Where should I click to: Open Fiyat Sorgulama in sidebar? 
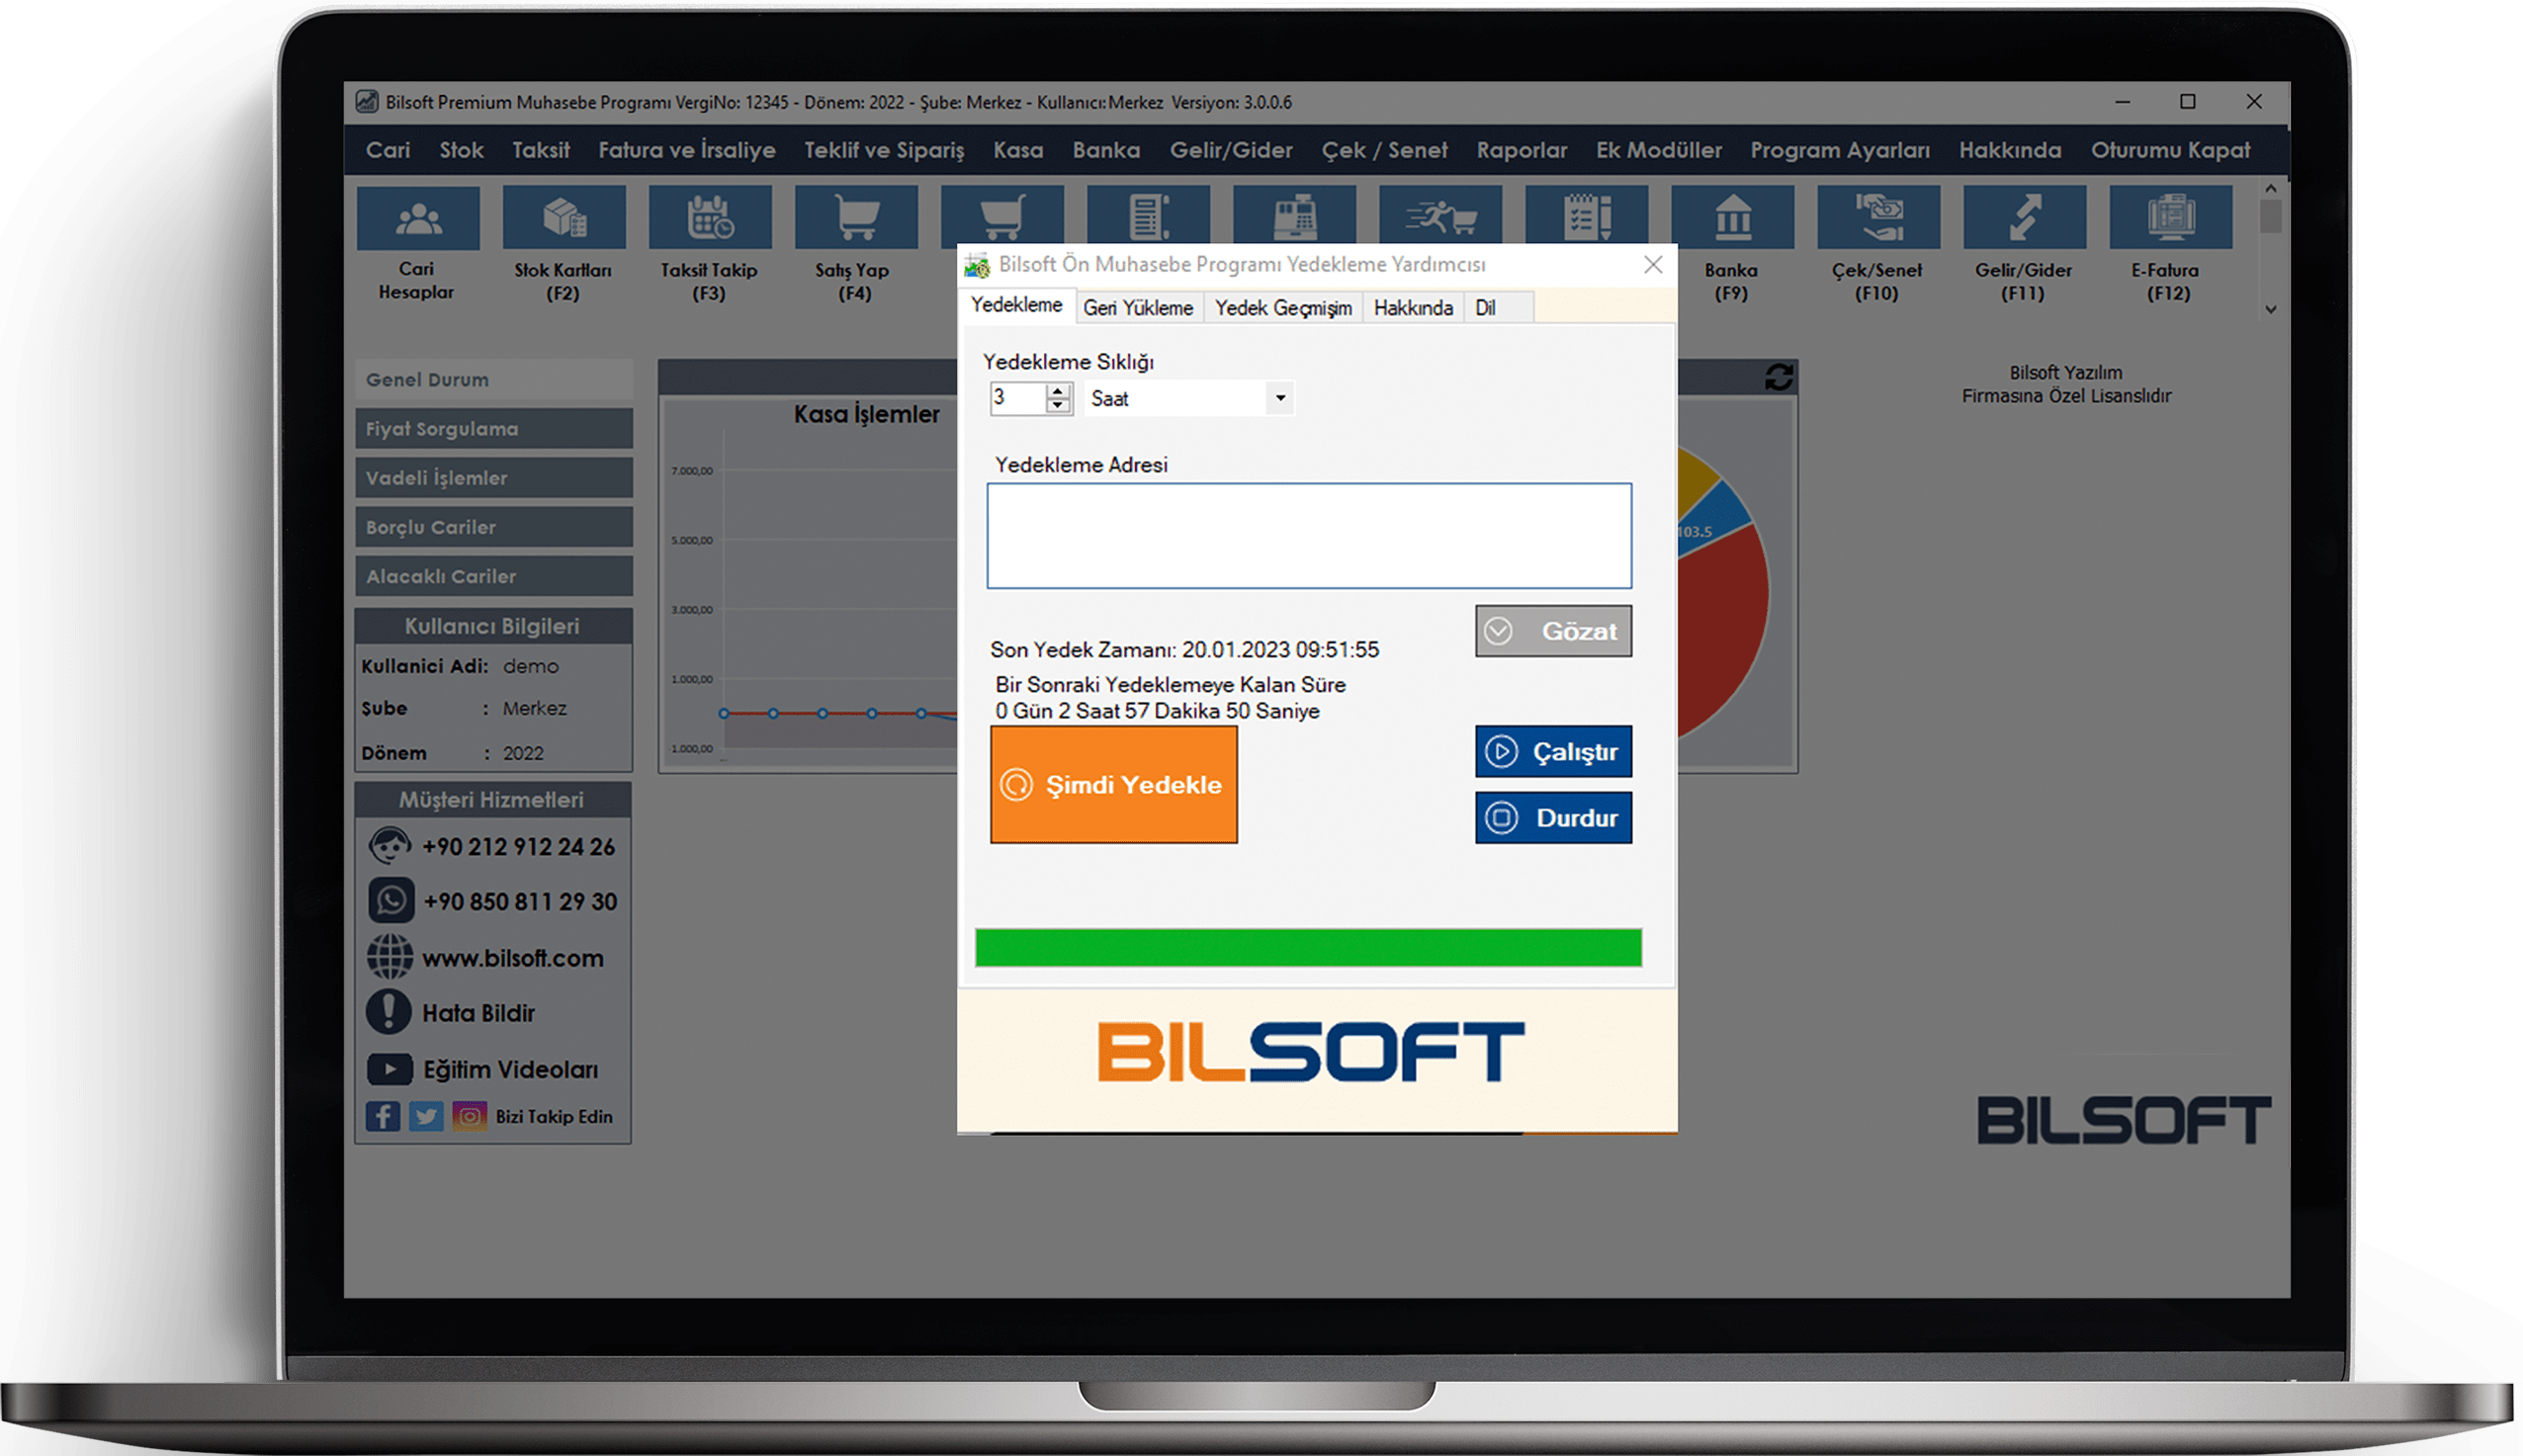pyautogui.click(x=494, y=428)
